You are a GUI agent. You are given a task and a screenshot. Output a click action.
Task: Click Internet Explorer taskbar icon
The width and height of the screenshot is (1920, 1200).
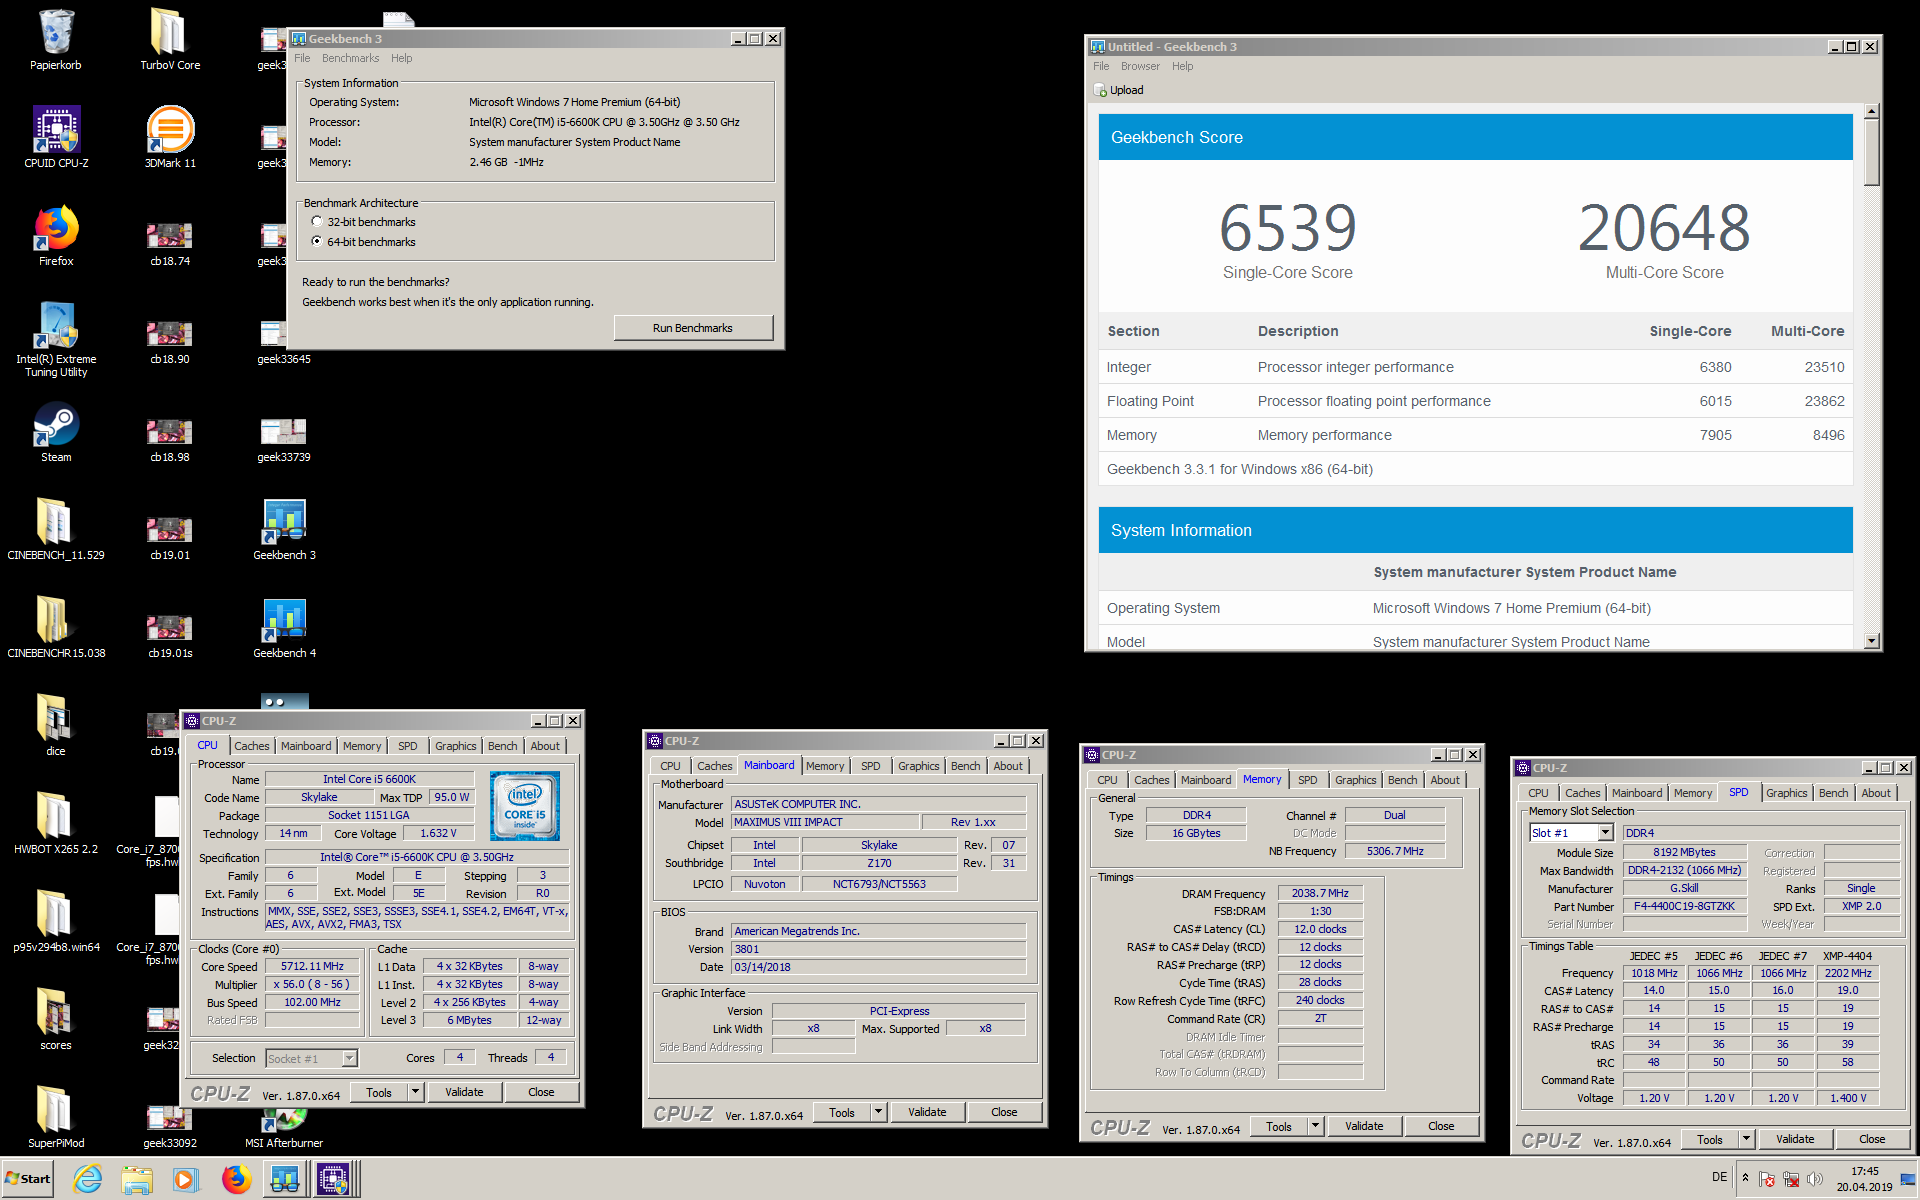point(88,1179)
